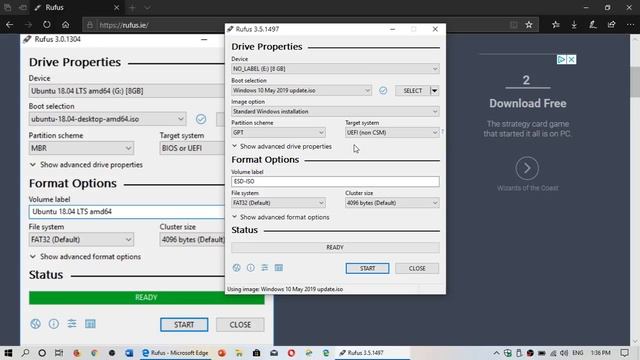Click the Volume label field with ESD-ISO
The width and height of the screenshot is (640, 360).
(x=335, y=182)
